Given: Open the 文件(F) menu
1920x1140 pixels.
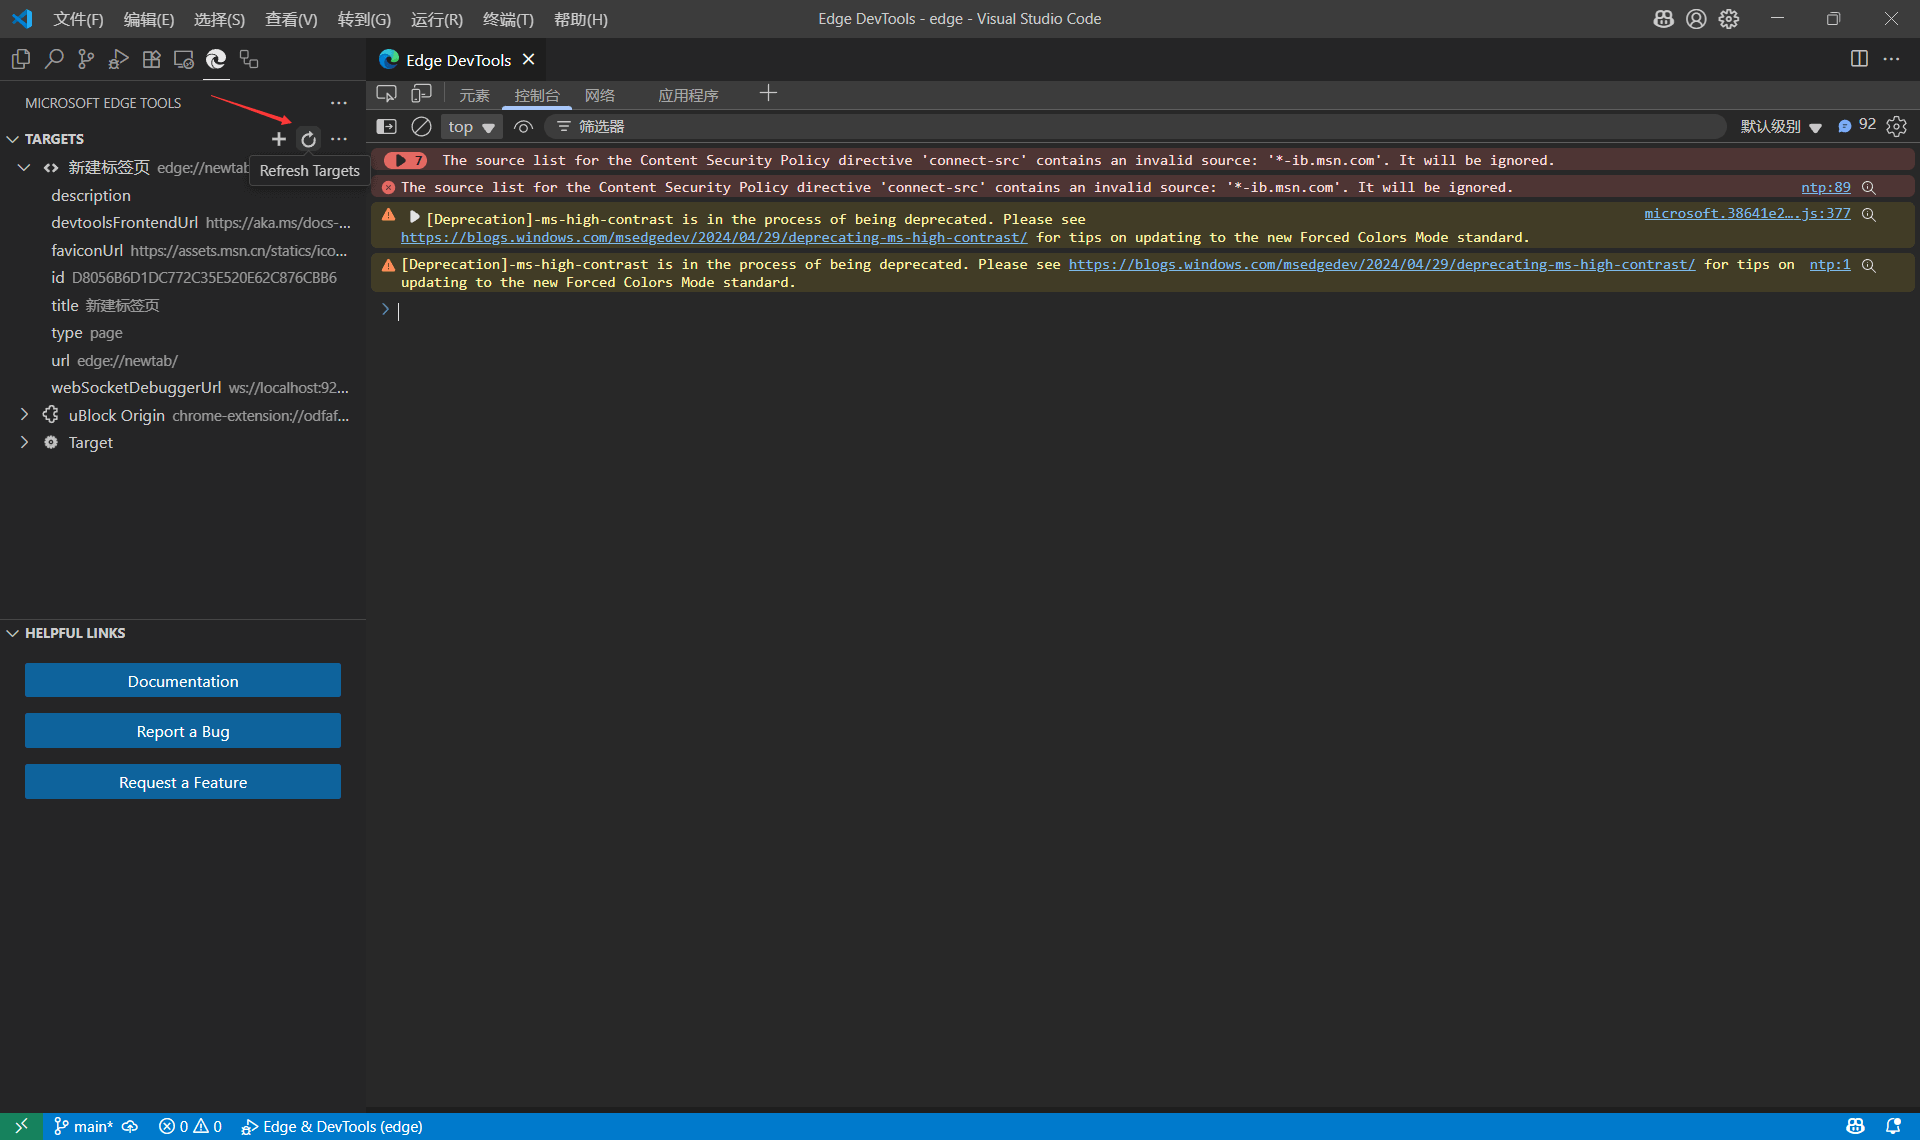Looking at the screenshot, I should (78, 19).
